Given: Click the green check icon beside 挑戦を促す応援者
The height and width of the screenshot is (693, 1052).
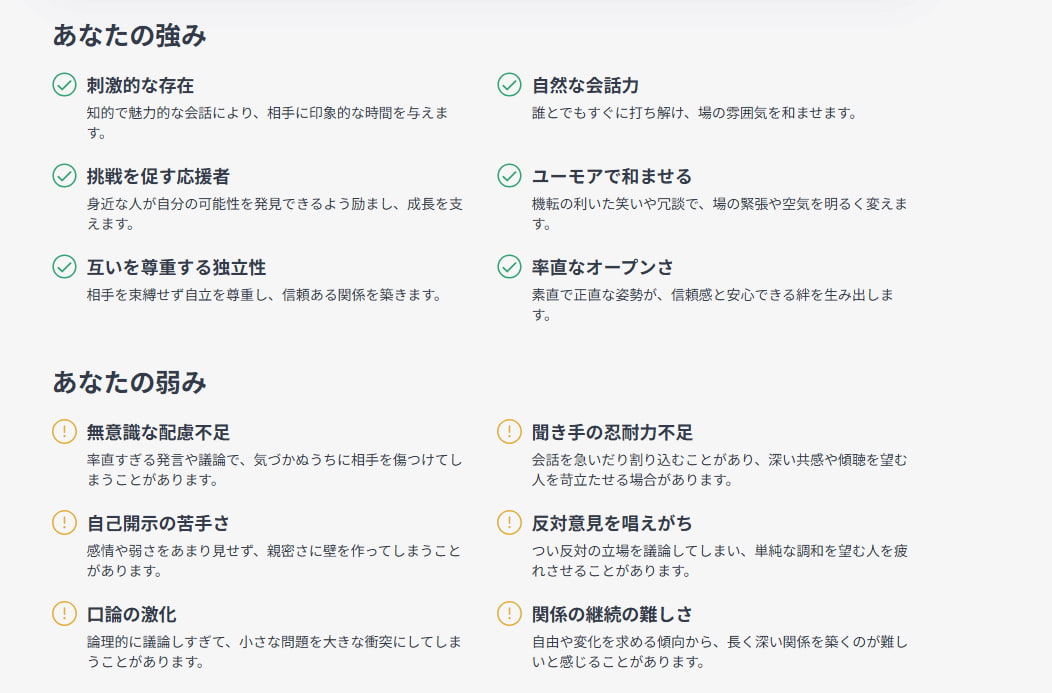Looking at the screenshot, I should (64, 176).
